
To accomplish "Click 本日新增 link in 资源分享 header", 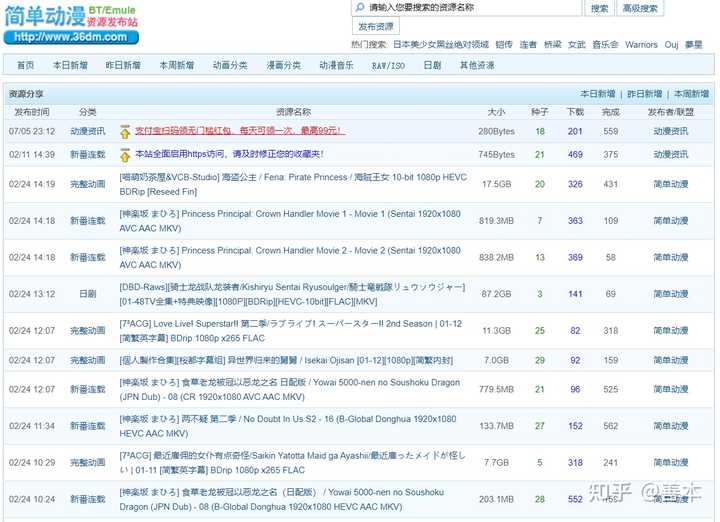I will (x=597, y=94).
